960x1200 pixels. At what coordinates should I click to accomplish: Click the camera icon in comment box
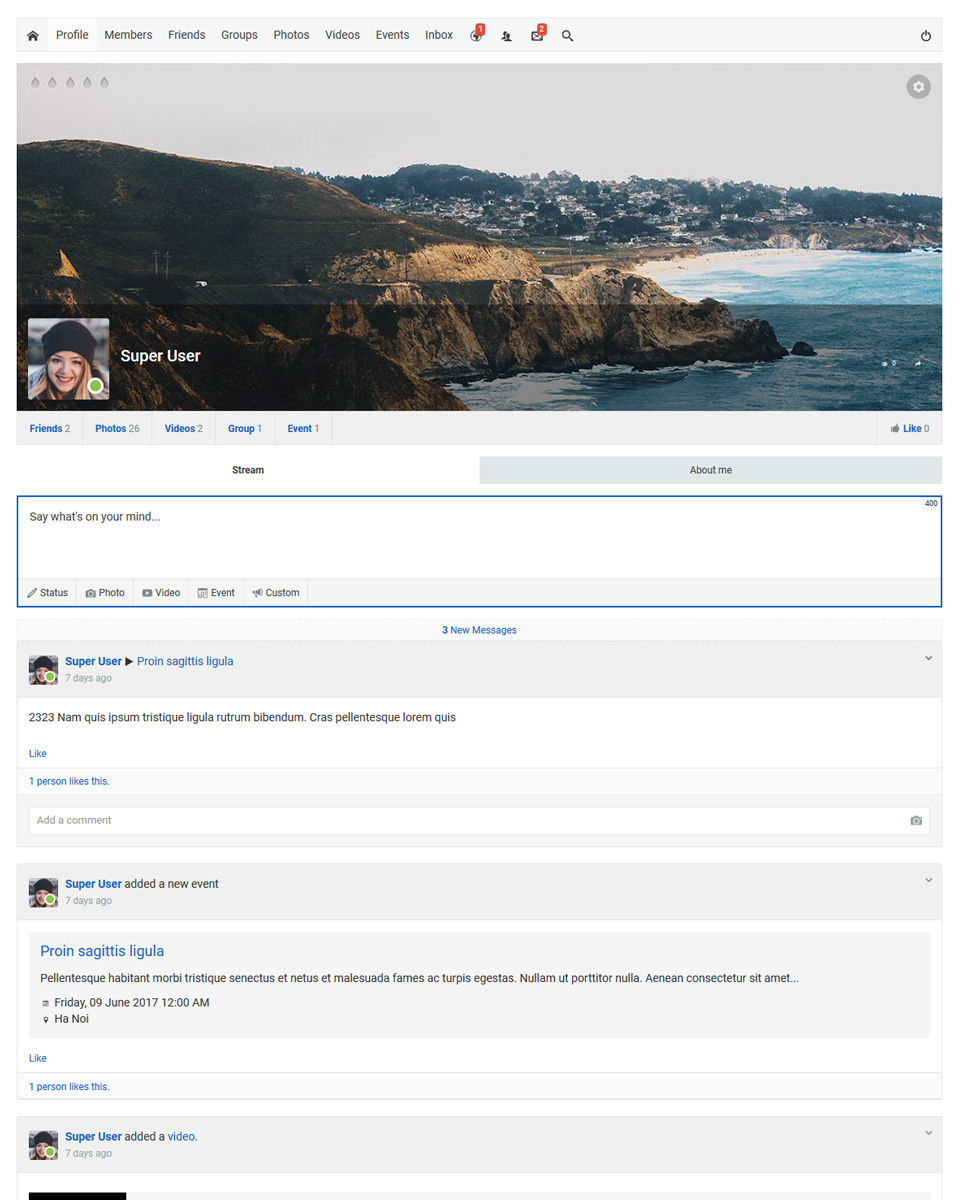click(916, 821)
